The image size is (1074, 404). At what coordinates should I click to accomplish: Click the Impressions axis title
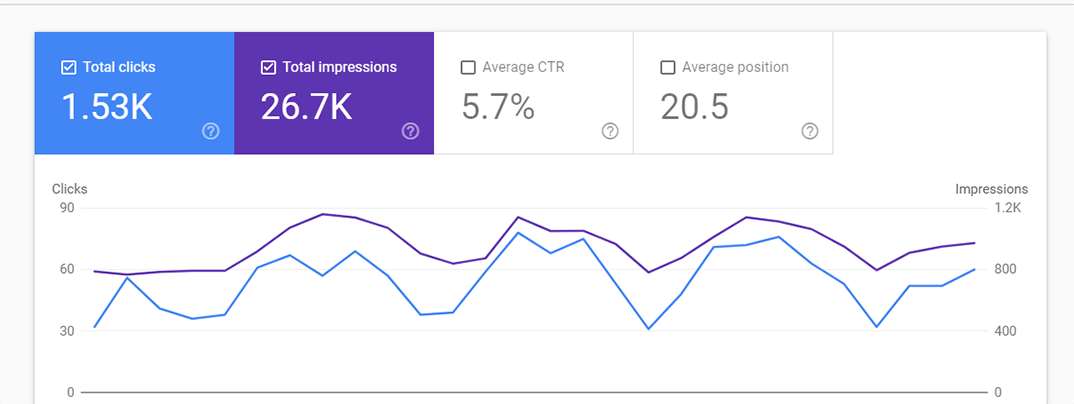click(x=991, y=189)
